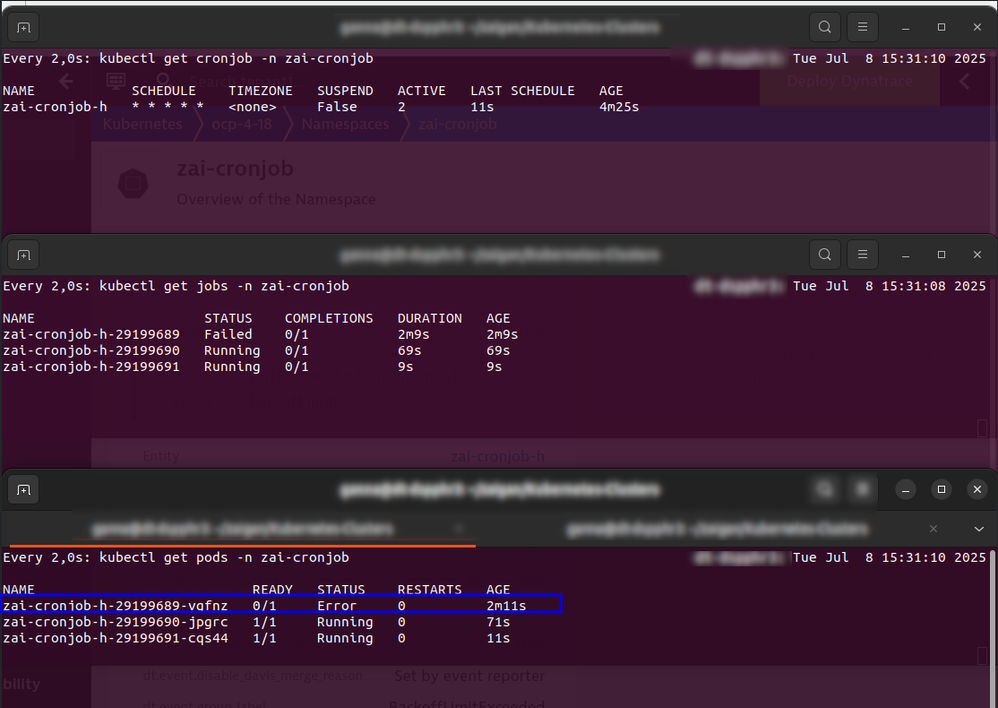Click search icon in the pods terminal header

(x=824, y=490)
